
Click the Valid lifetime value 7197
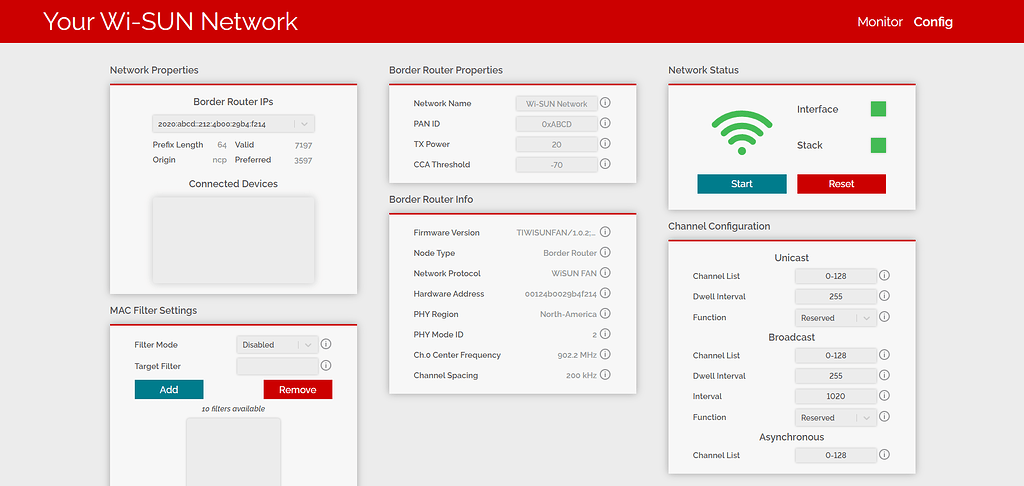tap(303, 145)
